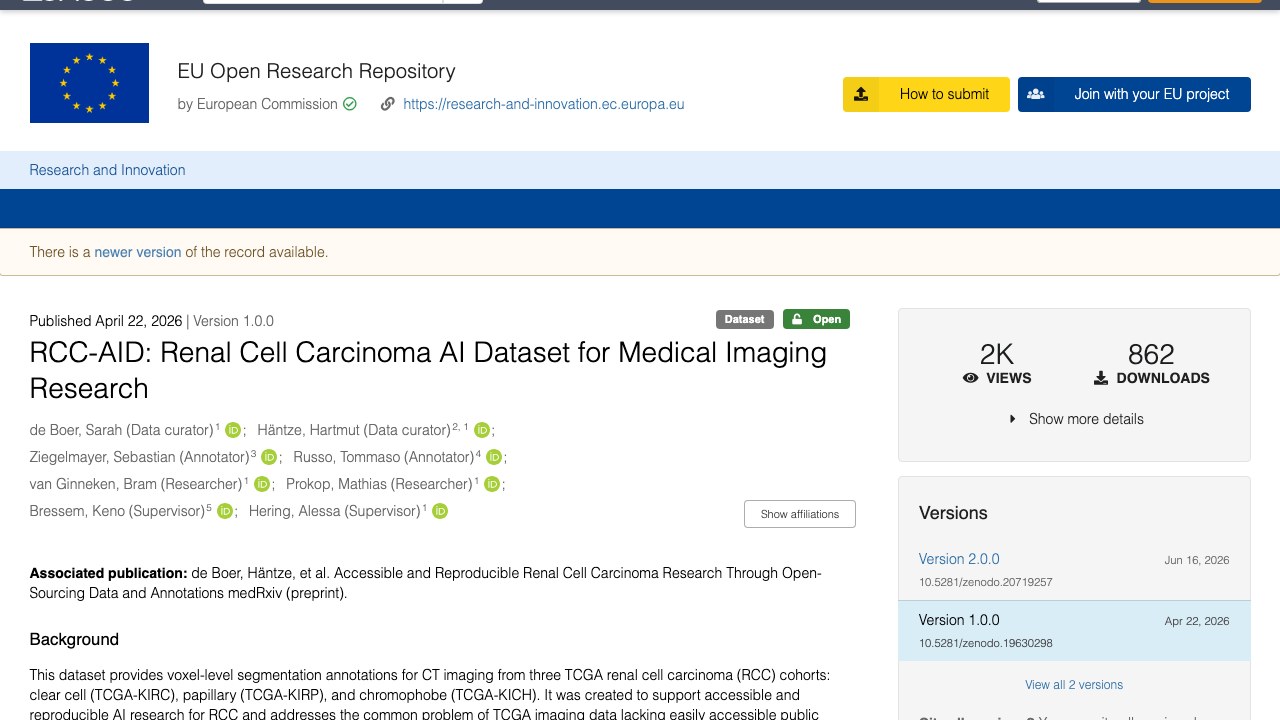1280x720 pixels.
Task: Open ORCID icon for de Boer, Sarah
Action: coord(233,430)
